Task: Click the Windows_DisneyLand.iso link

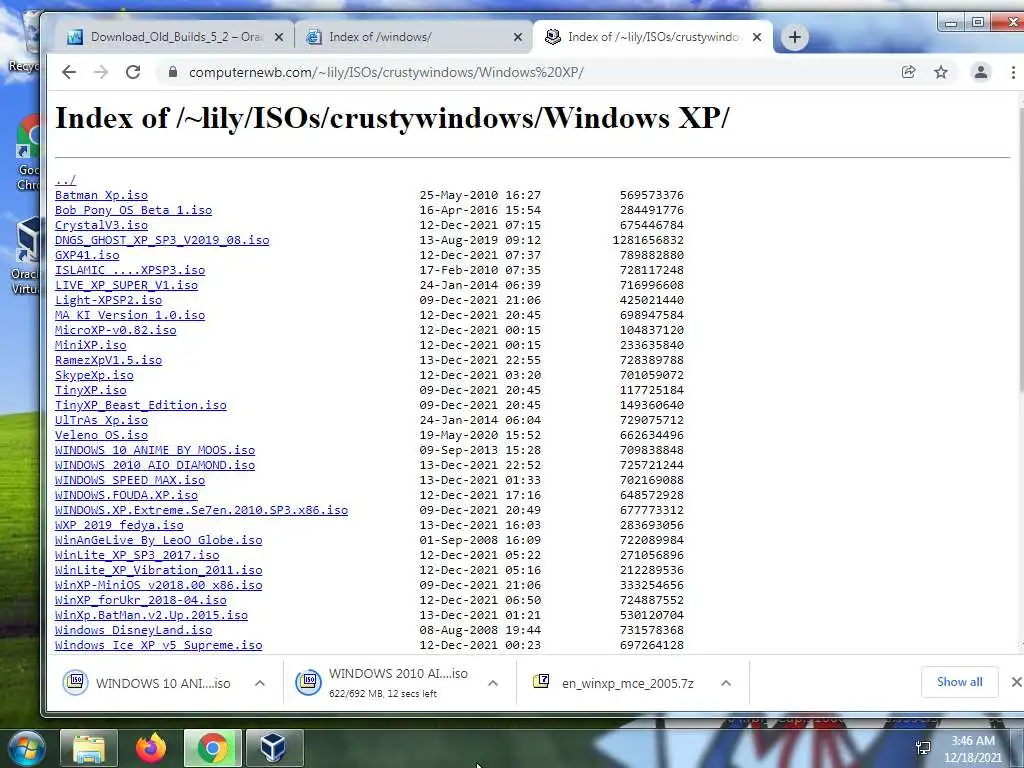Action: [133, 631]
